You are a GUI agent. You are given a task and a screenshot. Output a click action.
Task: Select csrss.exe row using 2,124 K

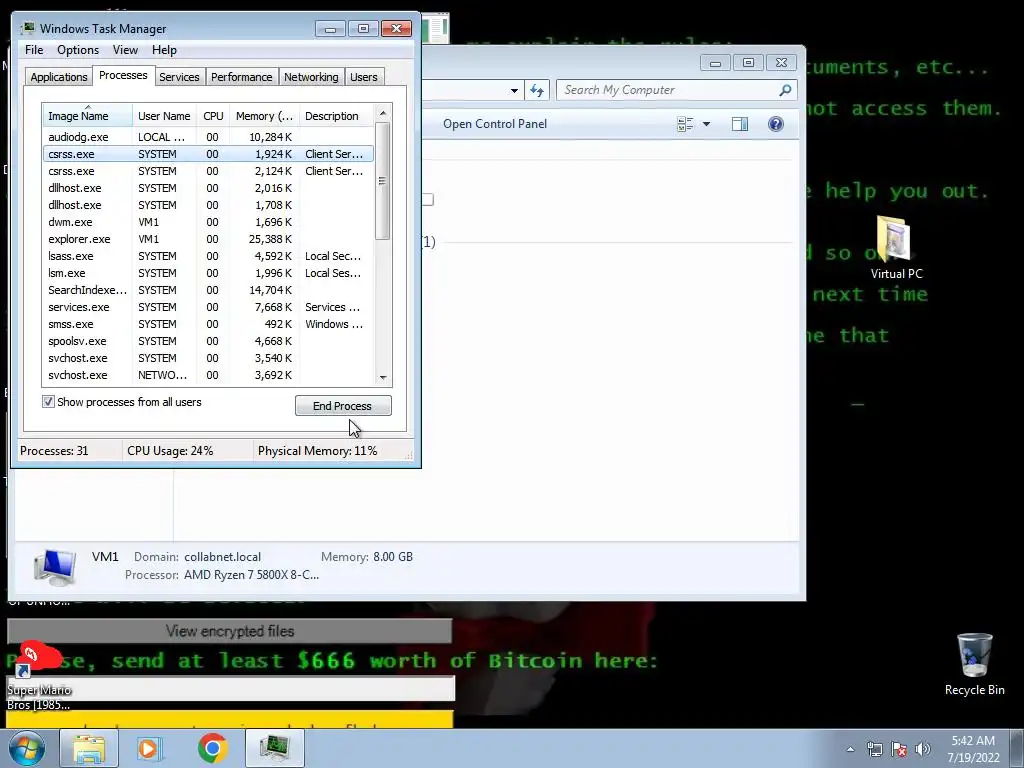click(208, 171)
